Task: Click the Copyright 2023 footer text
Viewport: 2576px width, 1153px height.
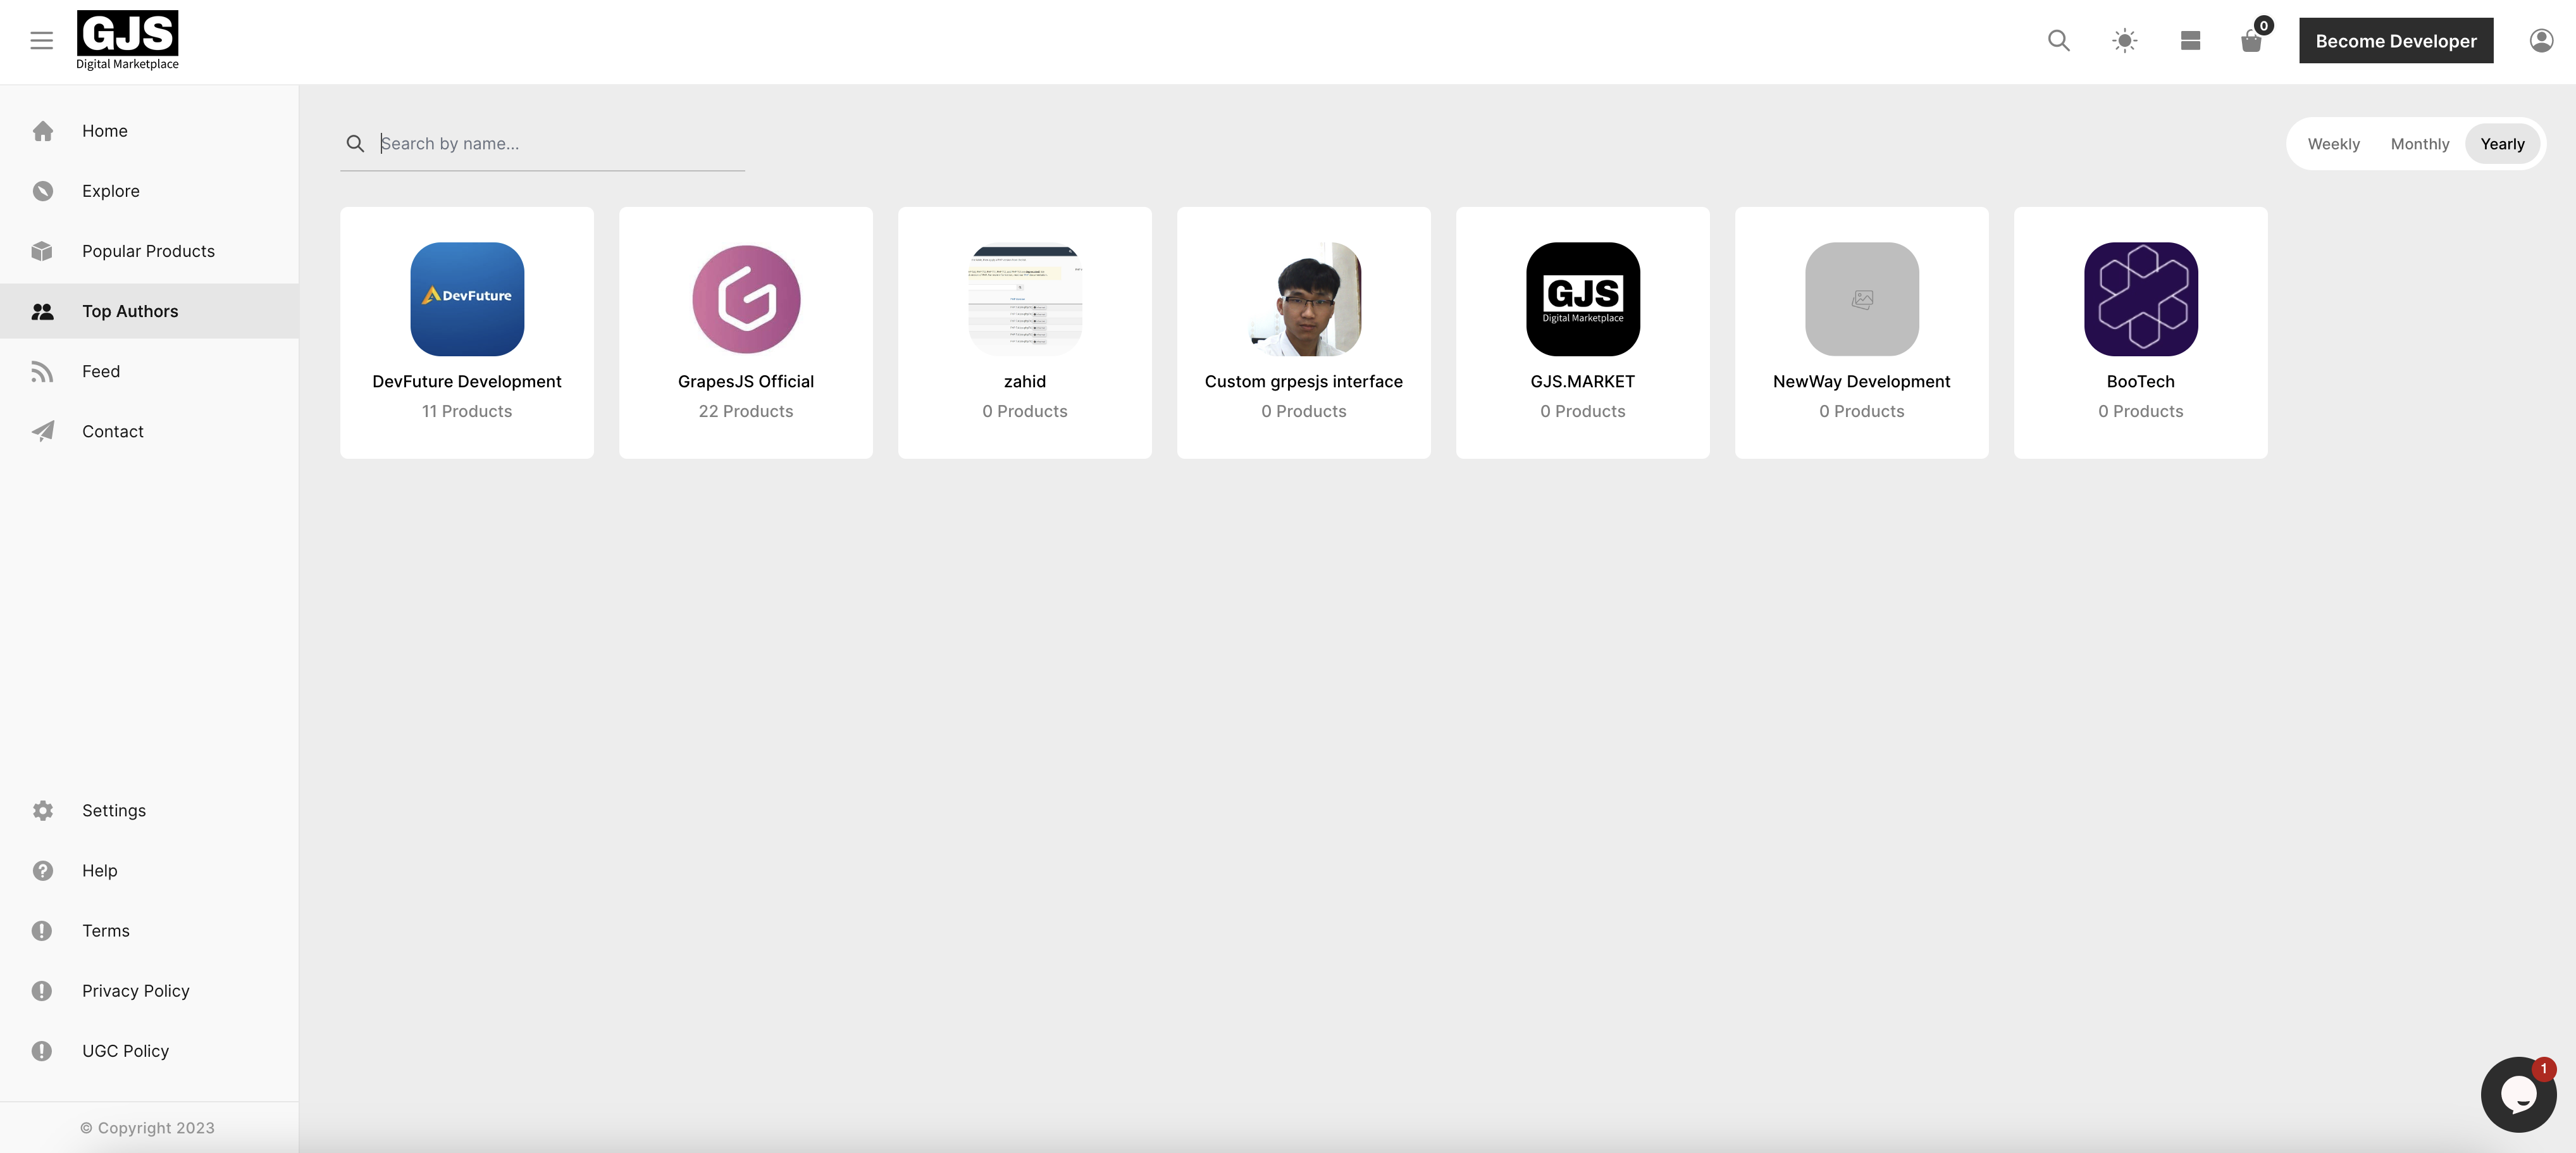Action: click(x=147, y=1127)
